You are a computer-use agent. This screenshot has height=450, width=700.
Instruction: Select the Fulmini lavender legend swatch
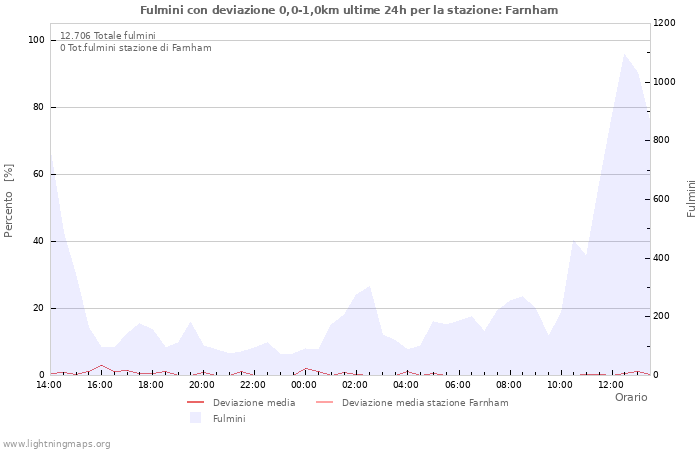point(195,418)
